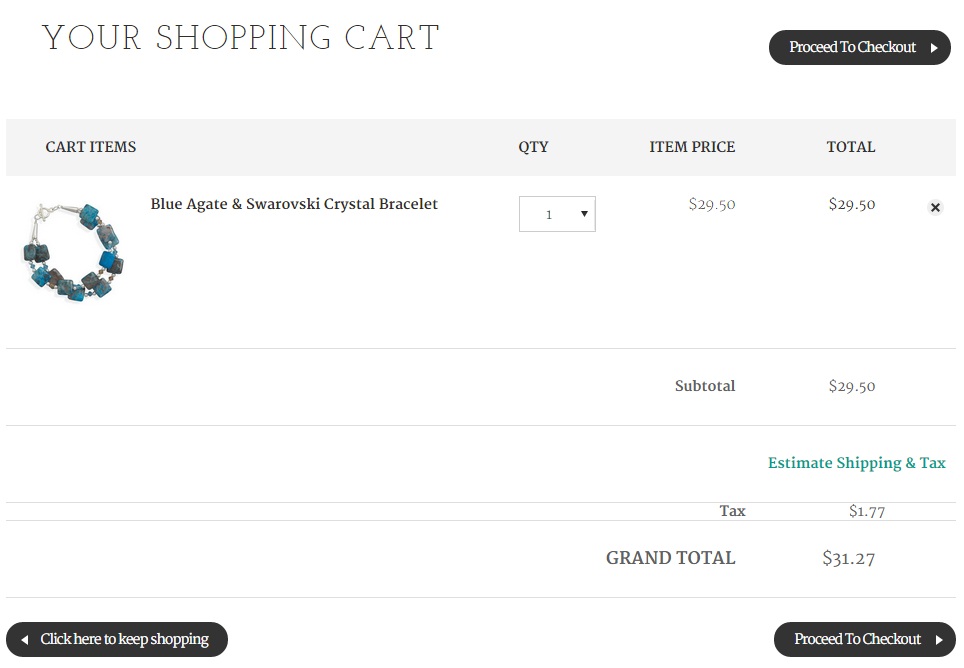Open the Blue Agate & Swarovski Crystal Bracelet link
The height and width of the screenshot is (668, 964).
pos(294,204)
